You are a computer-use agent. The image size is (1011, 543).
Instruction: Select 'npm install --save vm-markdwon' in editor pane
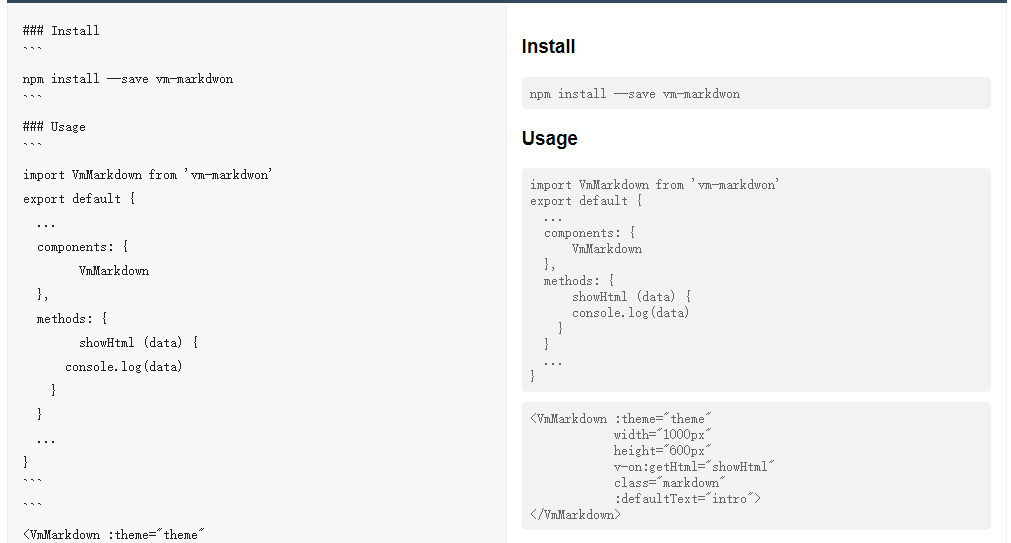[x=128, y=79]
